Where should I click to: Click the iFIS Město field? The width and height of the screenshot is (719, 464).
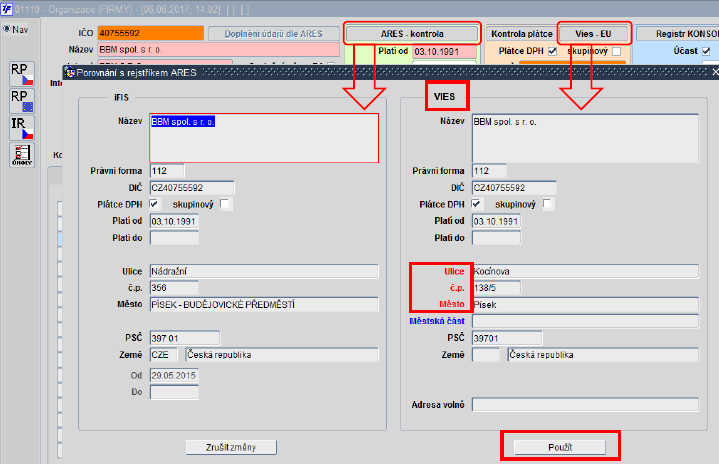click(264, 304)
